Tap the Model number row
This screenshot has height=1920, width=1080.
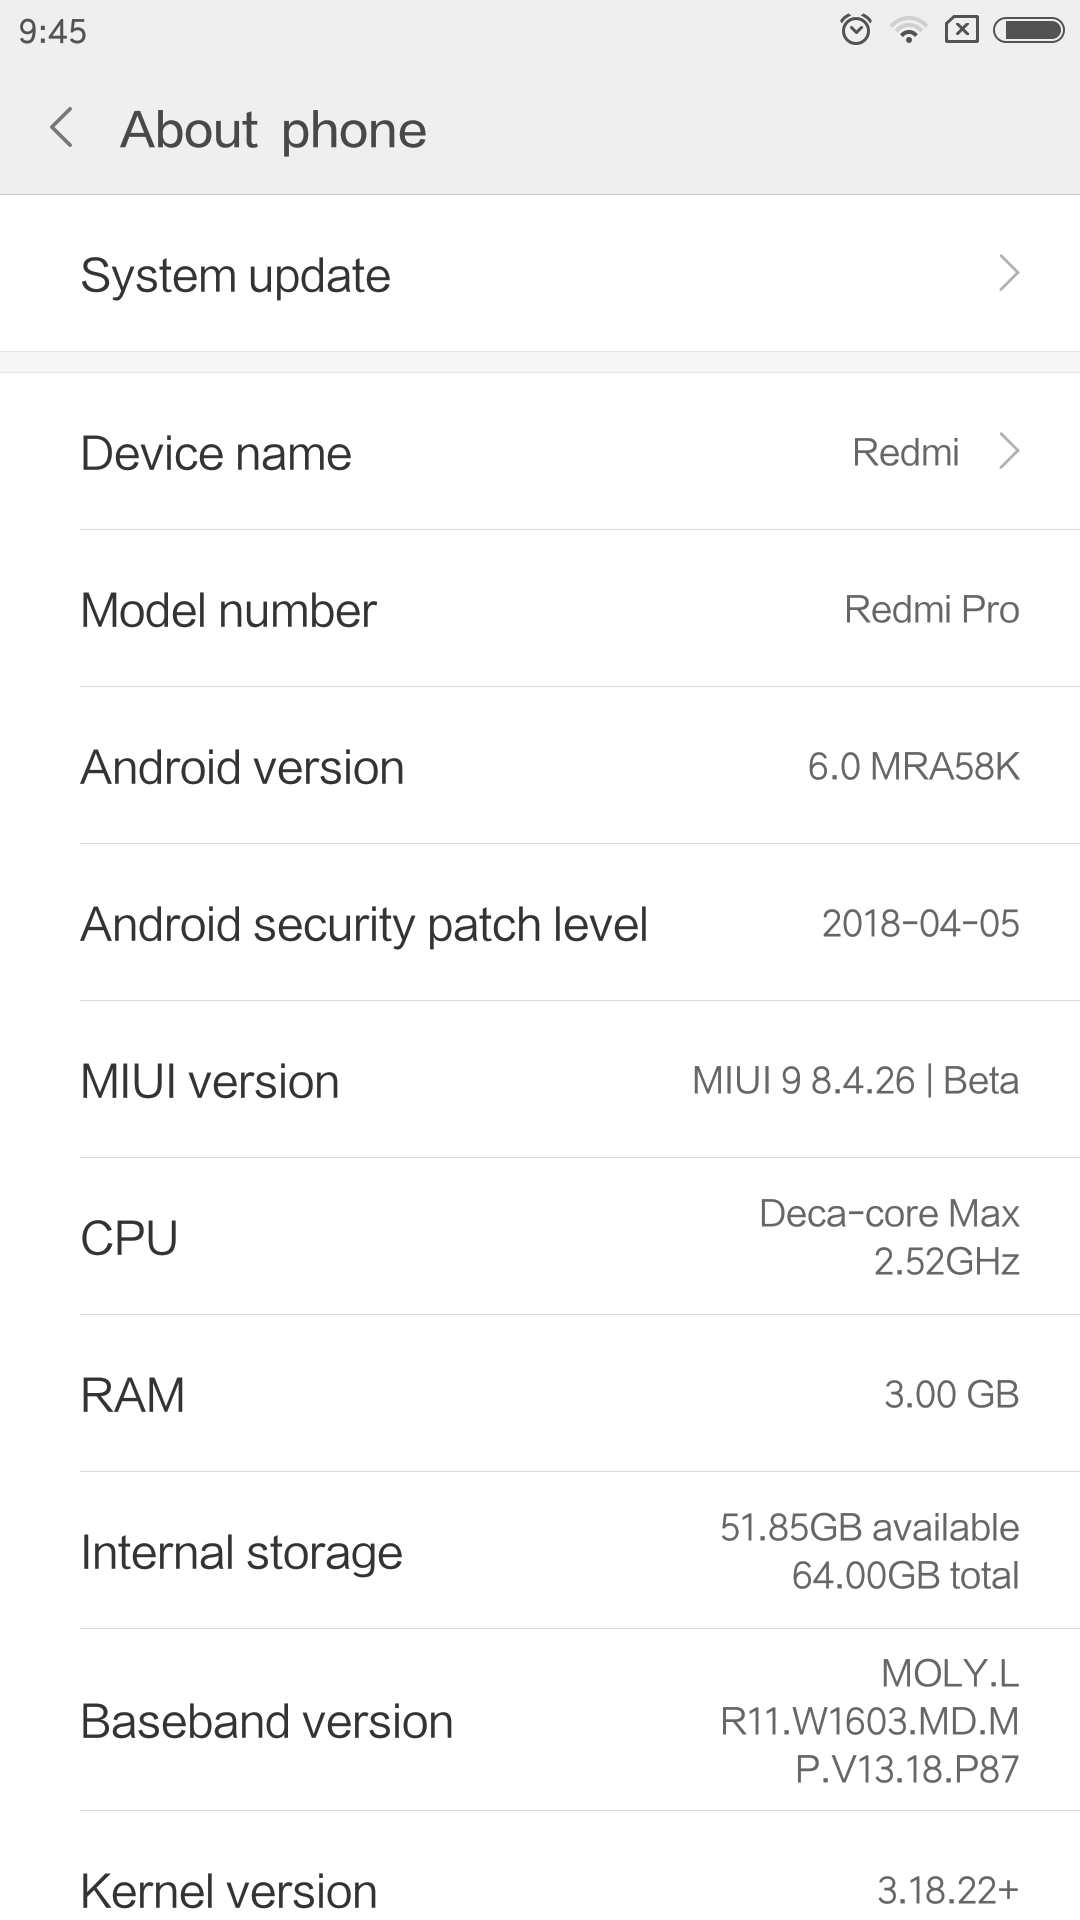tap(540, 609)
